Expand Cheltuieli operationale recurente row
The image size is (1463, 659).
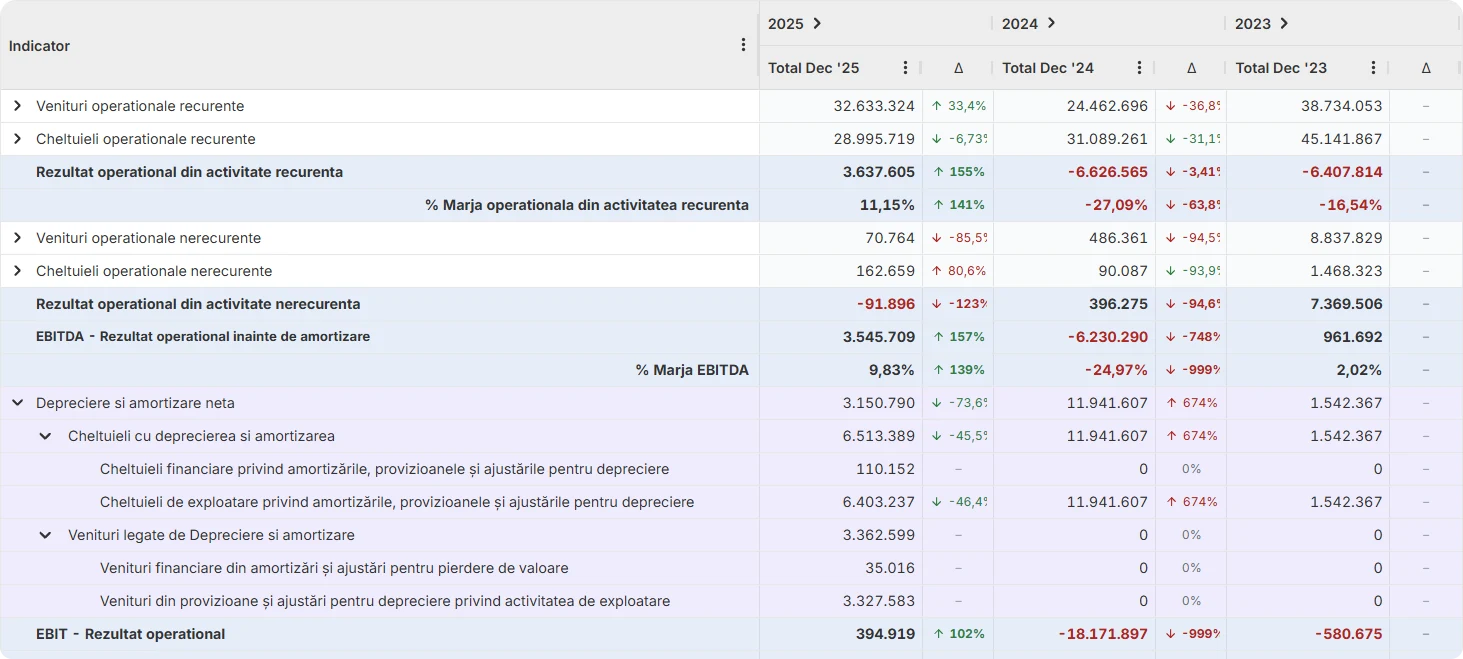17,139
